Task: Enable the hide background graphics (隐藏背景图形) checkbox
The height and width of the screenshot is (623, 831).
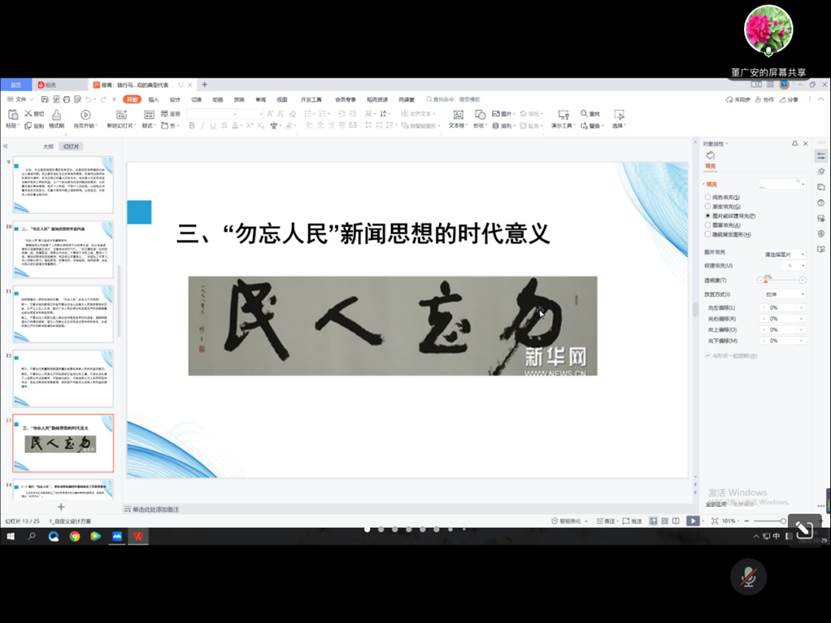Action: pos(707,233)
